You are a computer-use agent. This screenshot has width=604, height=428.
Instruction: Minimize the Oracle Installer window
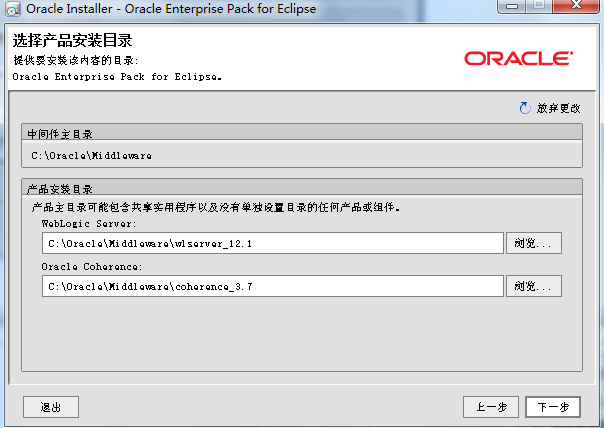(x=512, y=6)
